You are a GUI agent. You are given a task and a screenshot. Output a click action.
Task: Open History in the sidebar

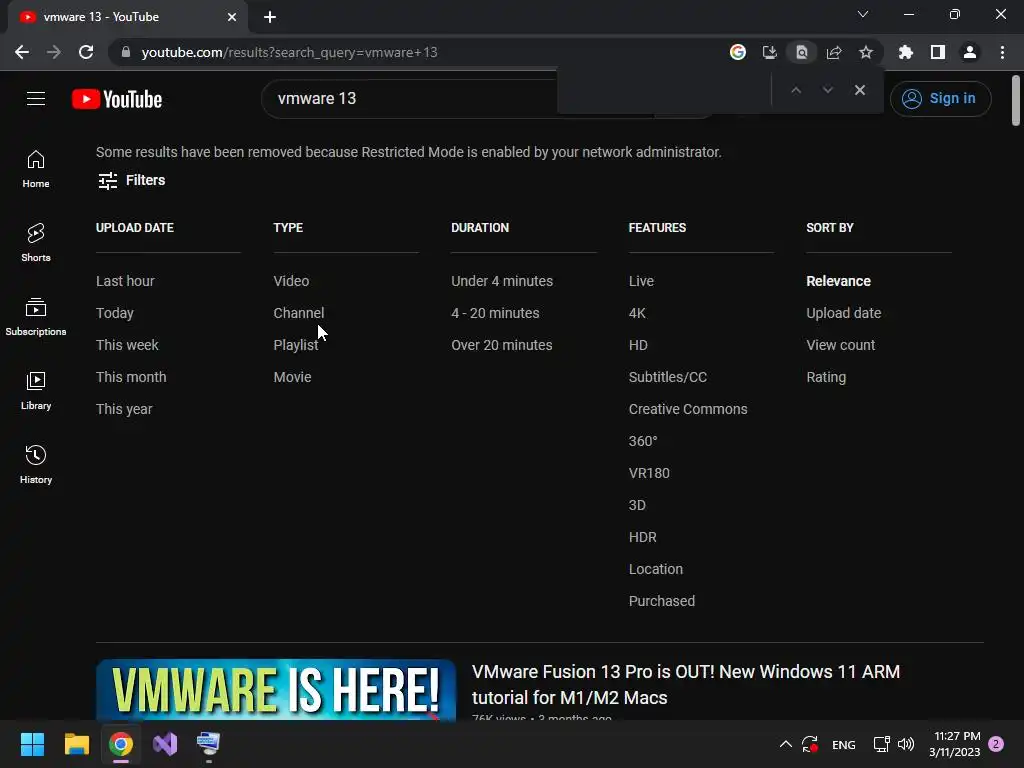click(x=36, y=464)
